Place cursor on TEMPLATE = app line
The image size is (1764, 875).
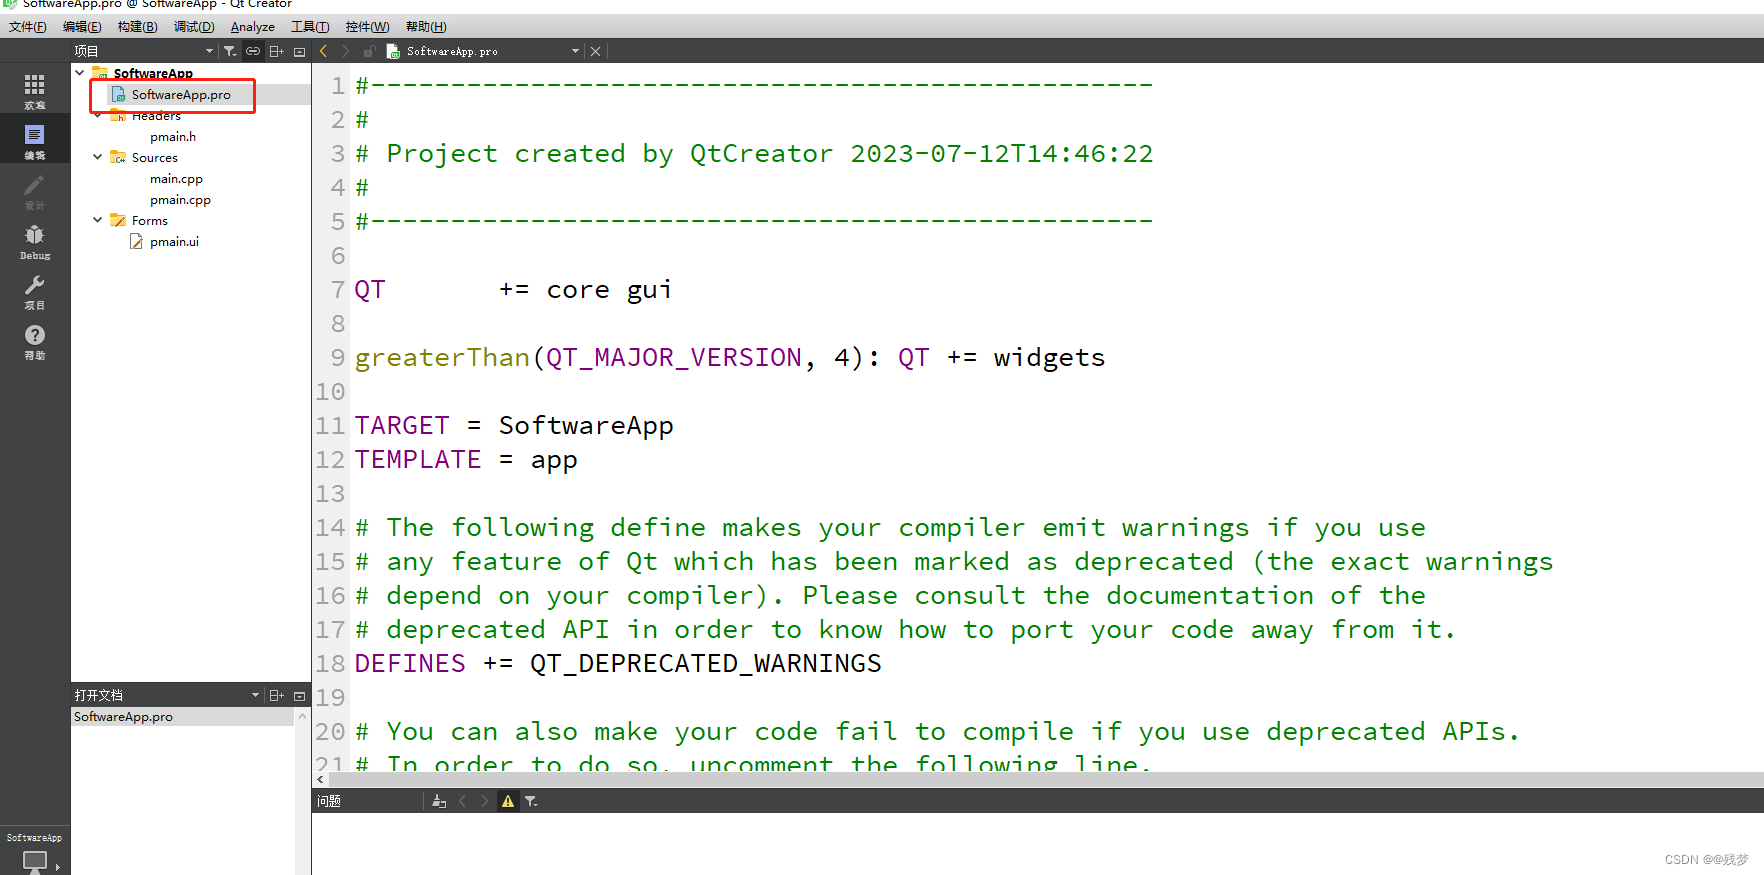[466, 460]
